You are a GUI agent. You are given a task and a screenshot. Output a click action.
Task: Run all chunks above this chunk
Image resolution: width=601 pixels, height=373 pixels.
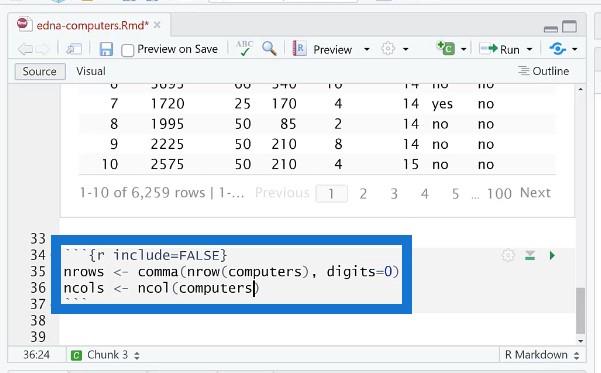pos(530,255)
